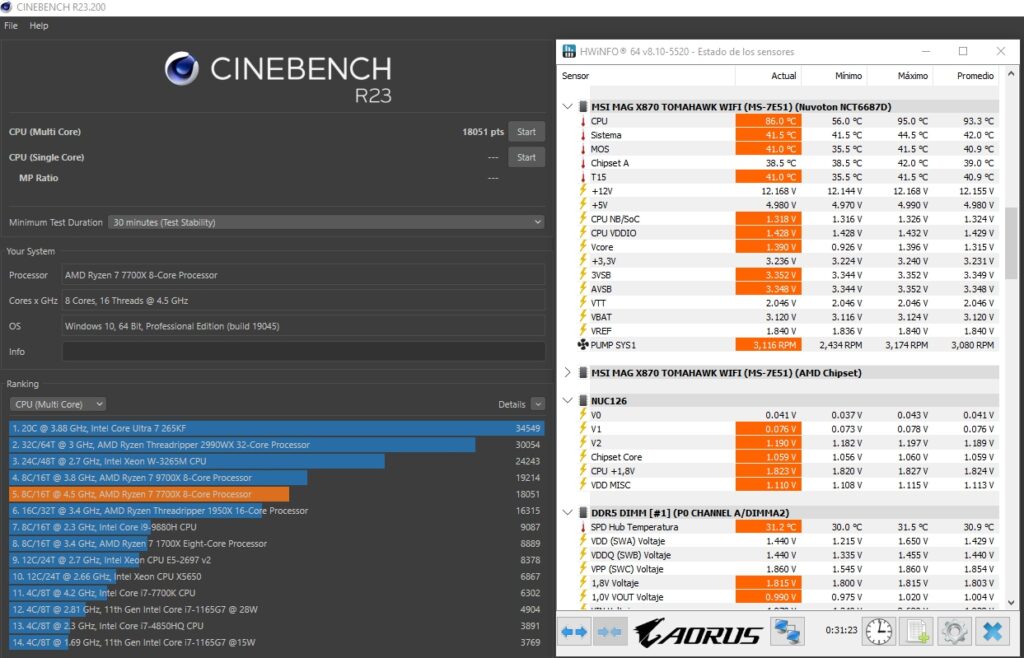Viewport: 1024px width, 658px height.
Task: Click the Promedio column header in HWiNFO
Action: tap(966, 76)
